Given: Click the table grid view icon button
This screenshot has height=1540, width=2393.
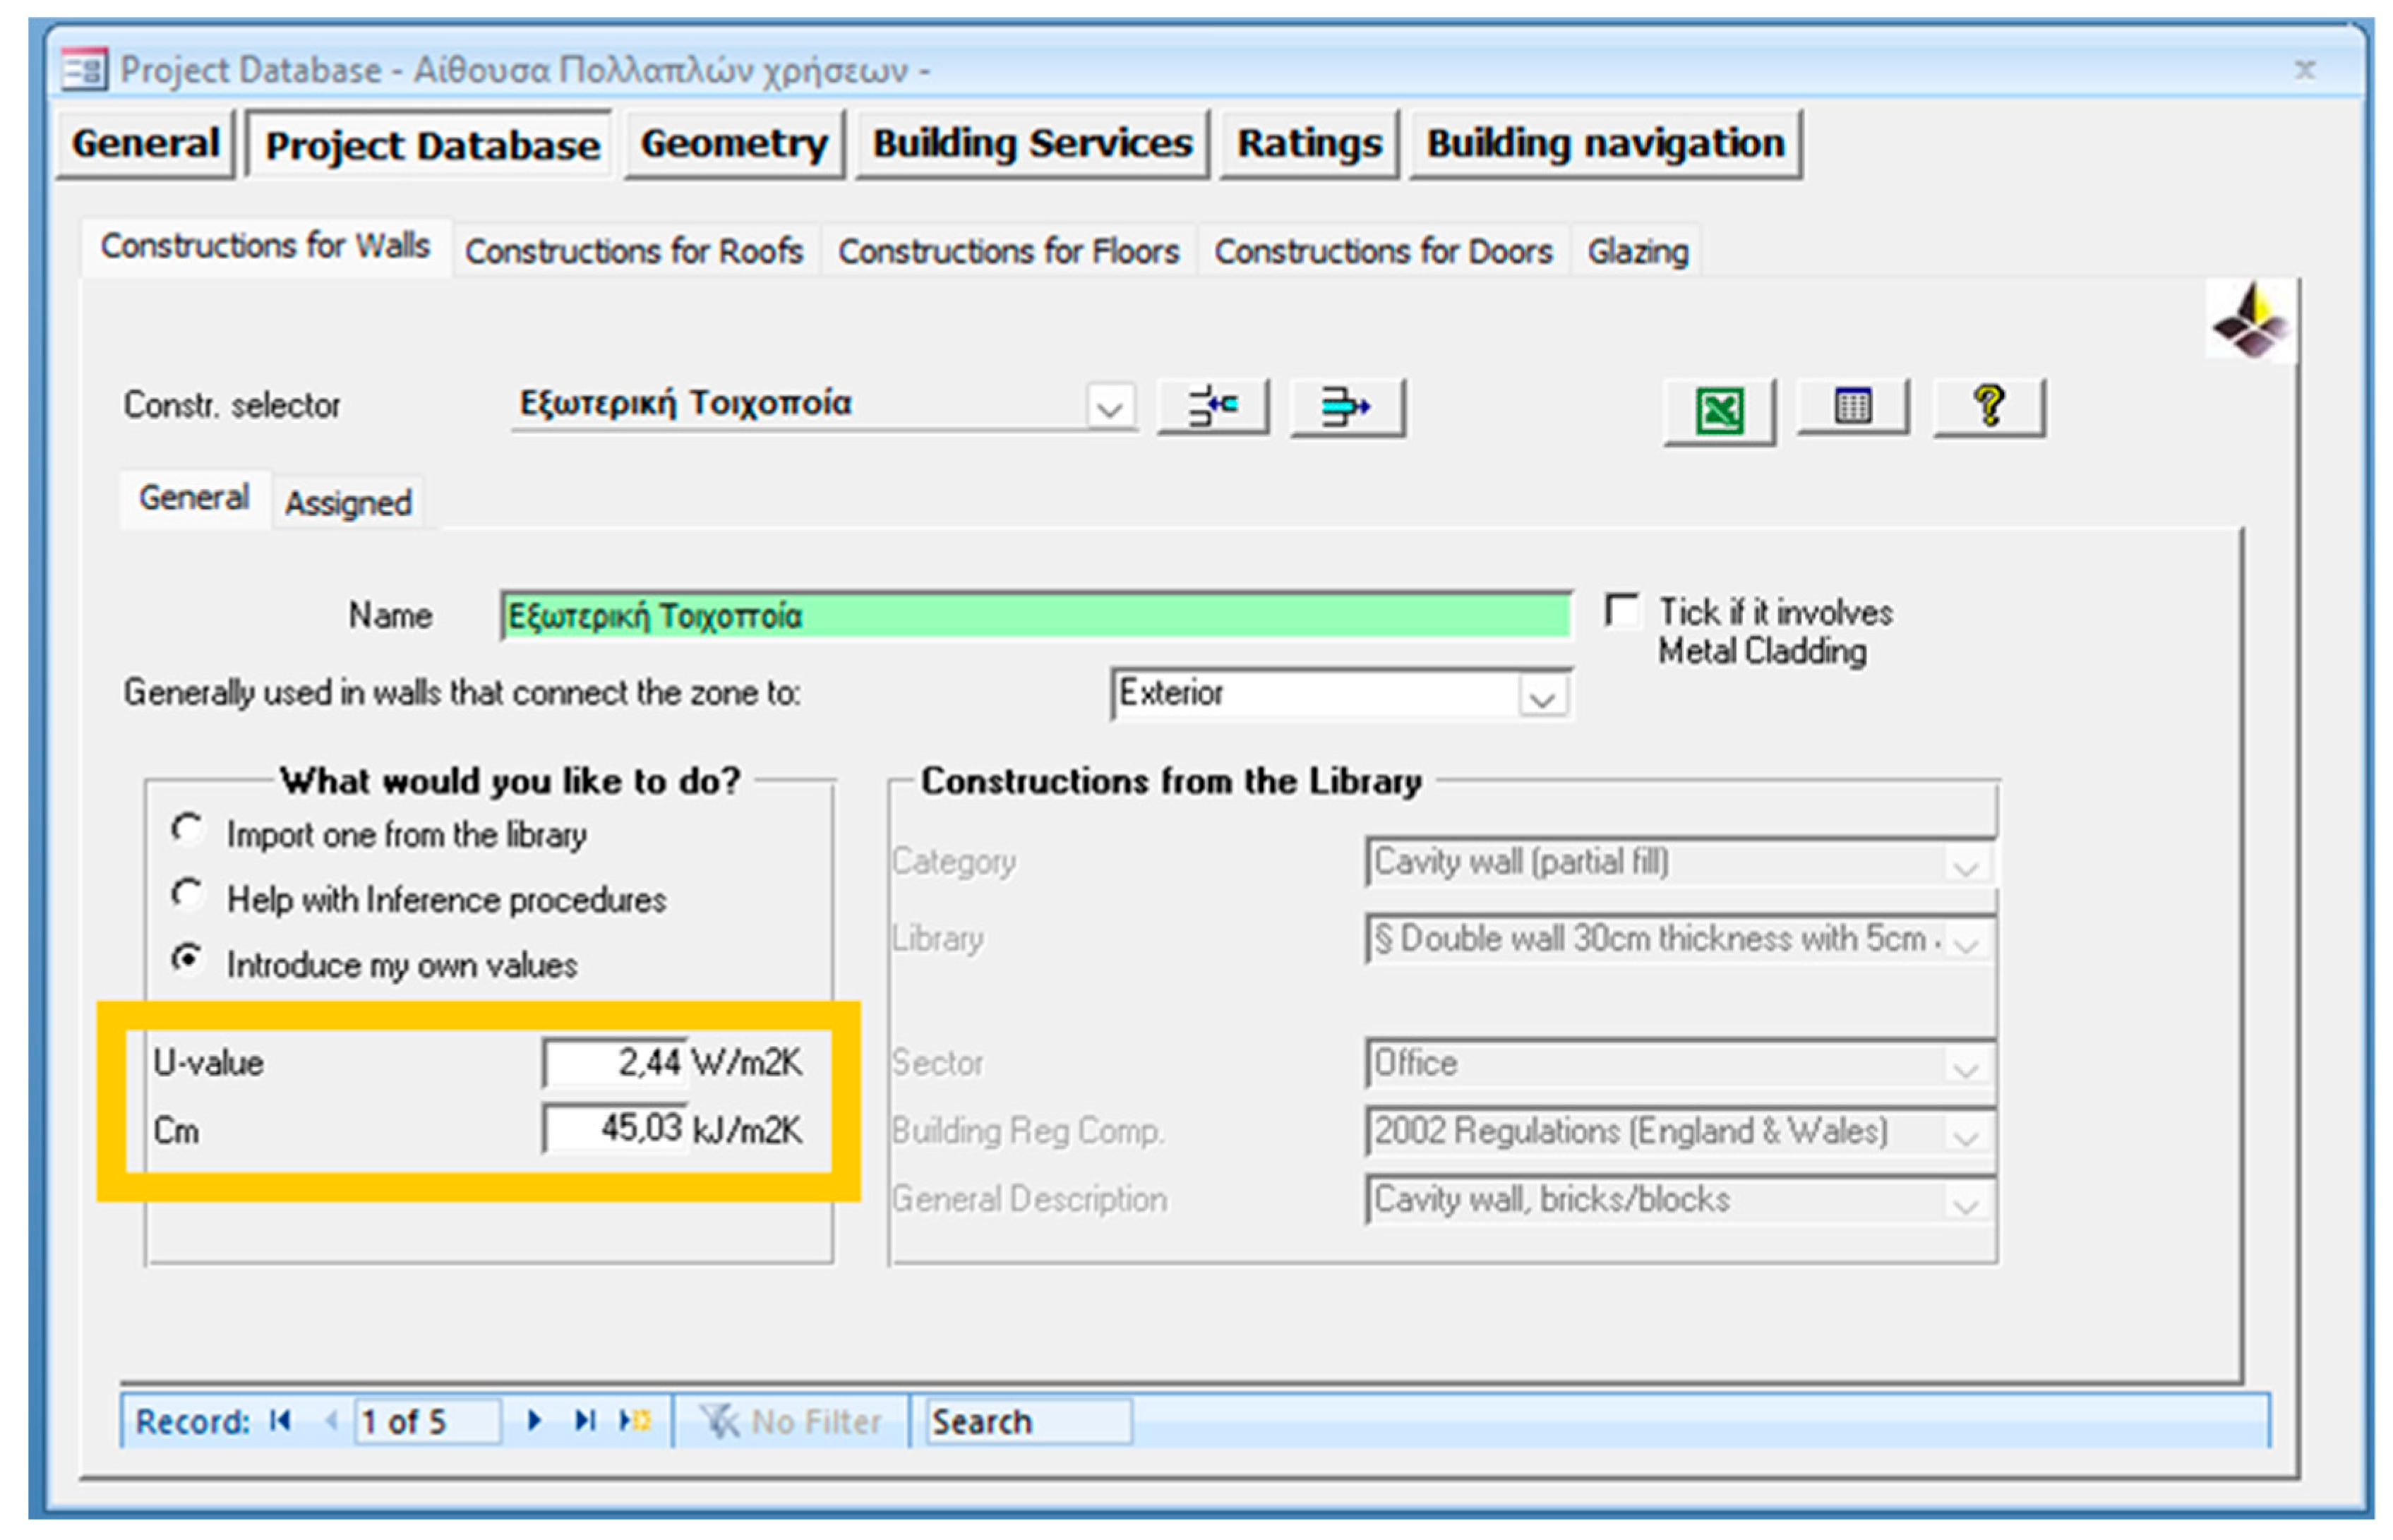Looking at the screenshot, I should coord(1851,406).
